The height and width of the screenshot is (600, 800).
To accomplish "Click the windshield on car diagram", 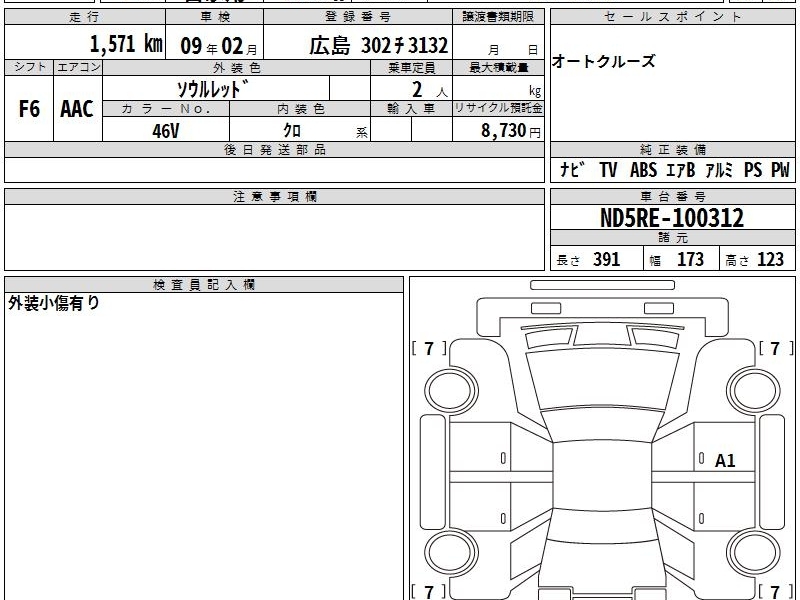I will click(603, 379).
